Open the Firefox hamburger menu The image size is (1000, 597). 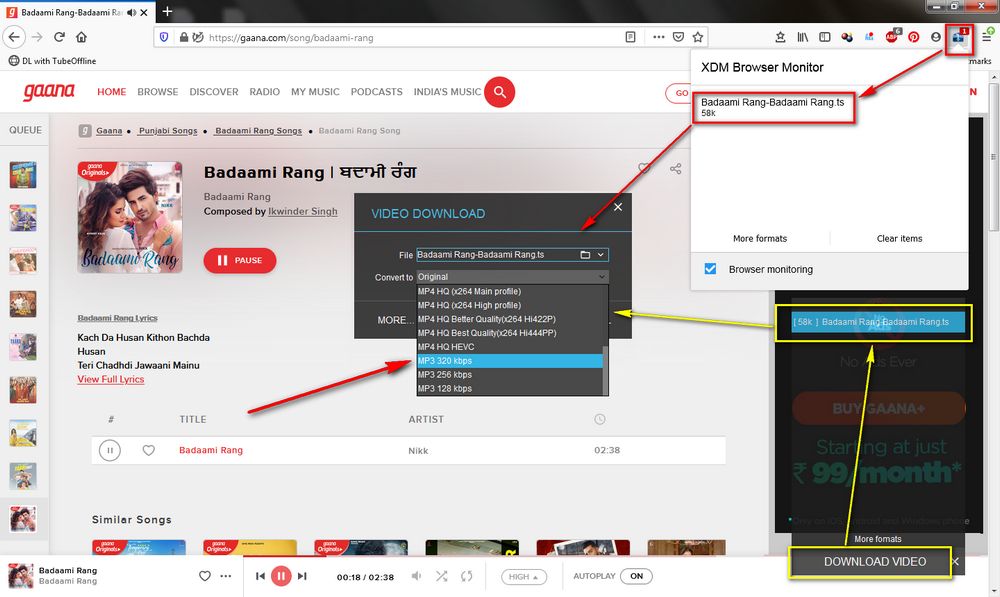point(987,37)
